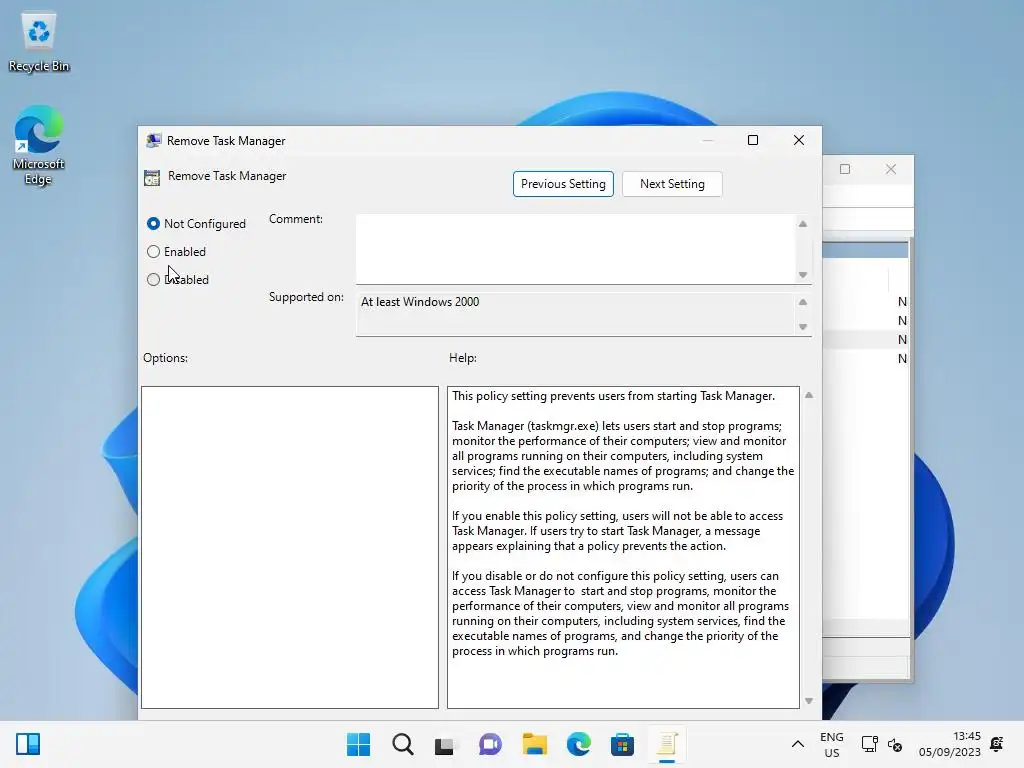Screen dimensions: 1024x768
Task: Click the notification bell tray icon
Action: (x=997, y=744)
